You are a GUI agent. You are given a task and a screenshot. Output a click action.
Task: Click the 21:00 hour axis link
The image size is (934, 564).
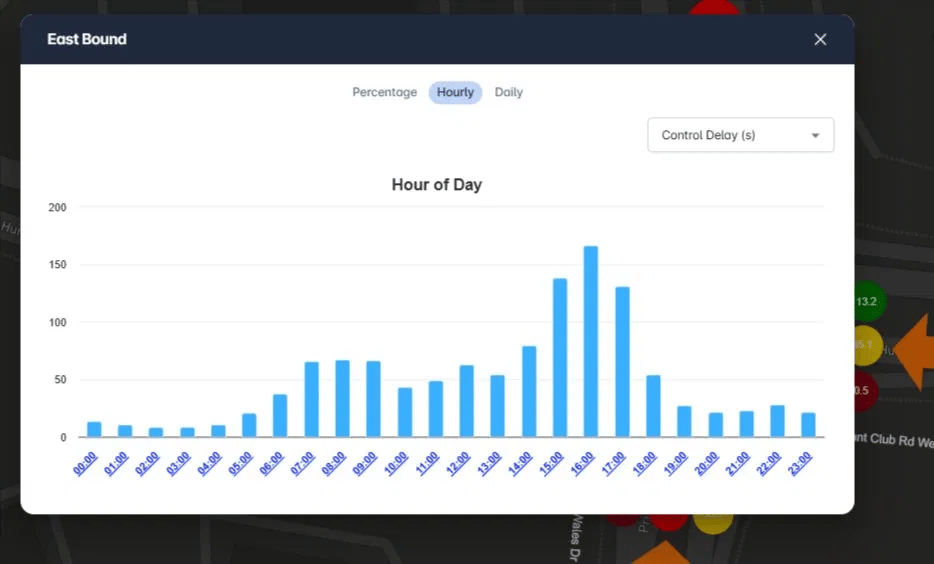(x=737, y=463)
